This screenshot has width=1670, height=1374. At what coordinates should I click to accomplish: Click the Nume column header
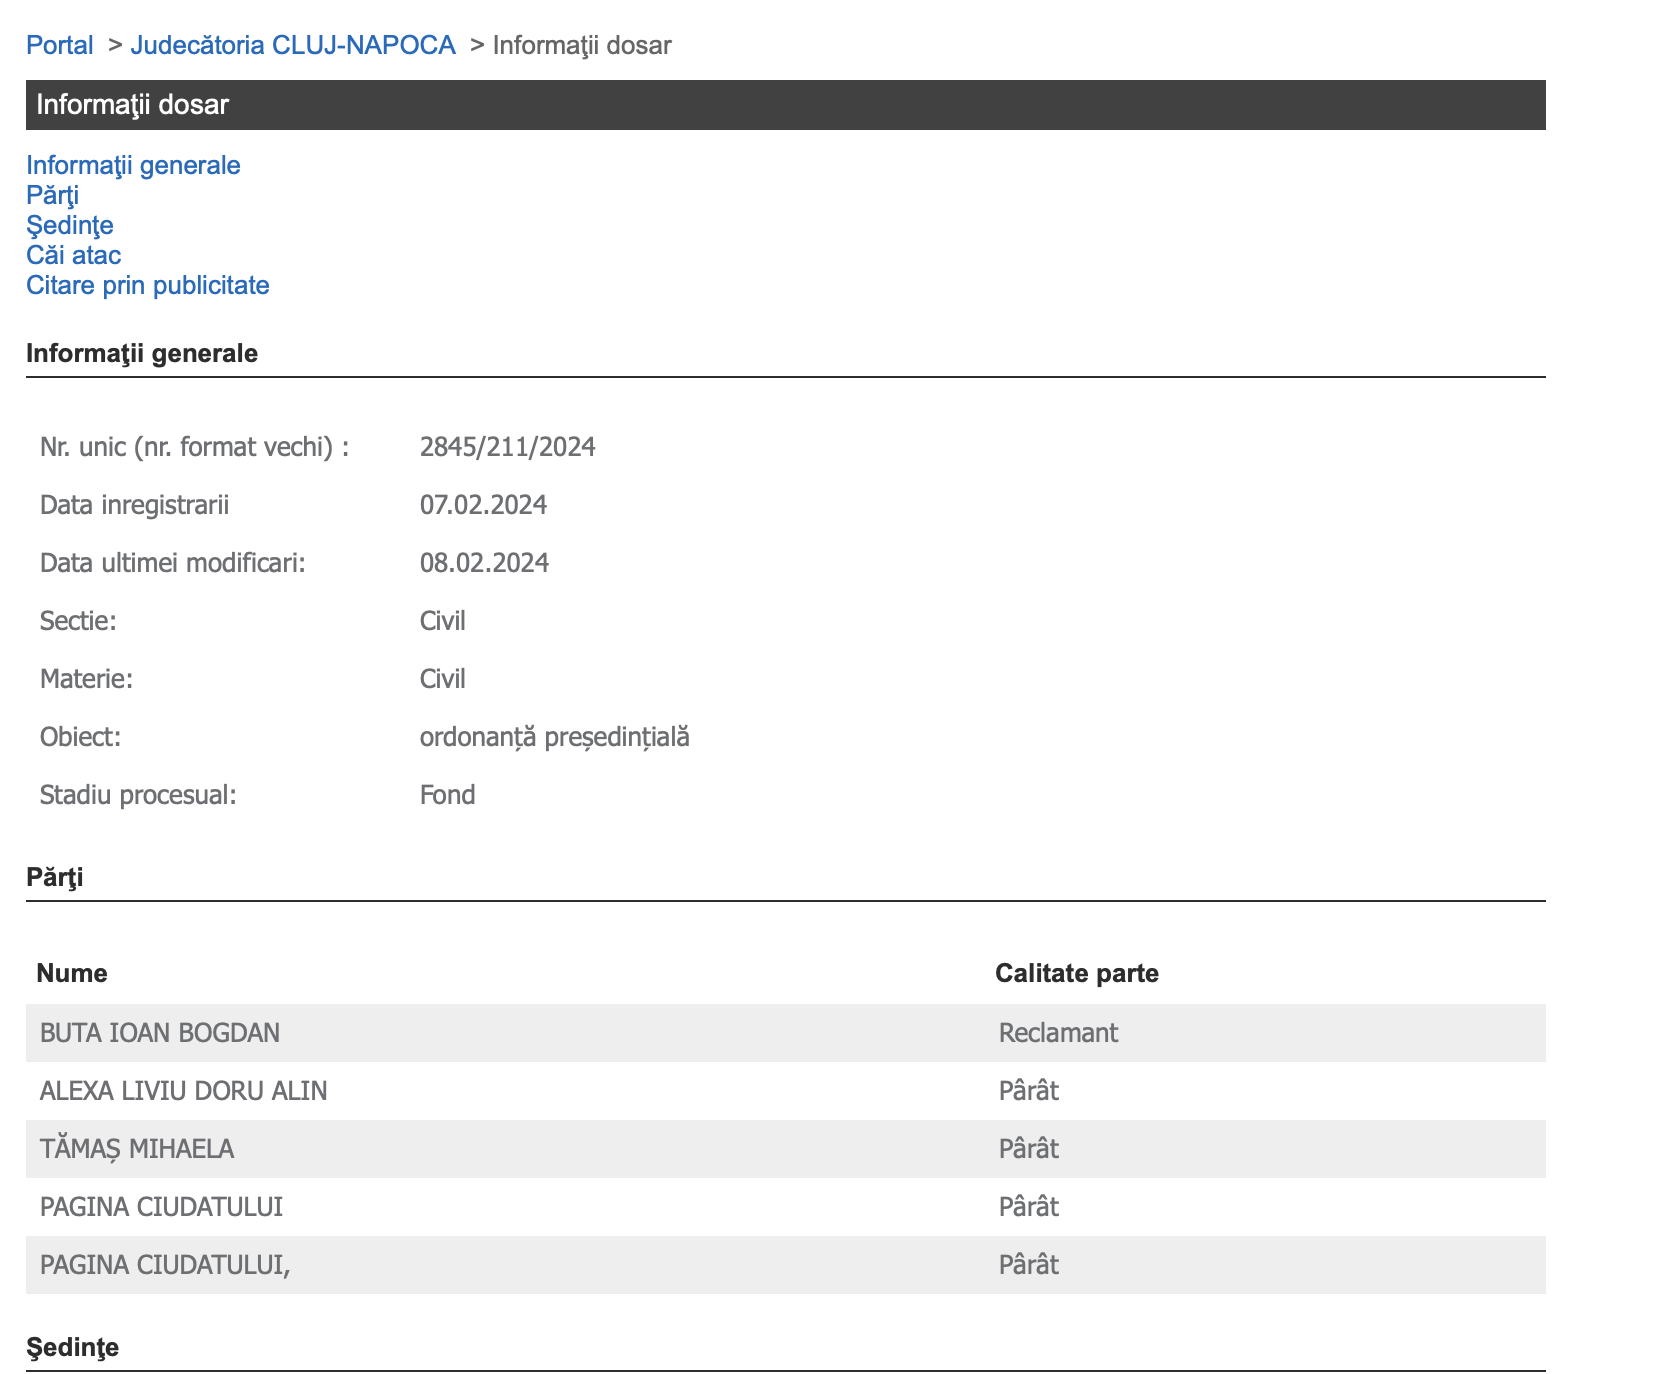click(x=72, y=973)
